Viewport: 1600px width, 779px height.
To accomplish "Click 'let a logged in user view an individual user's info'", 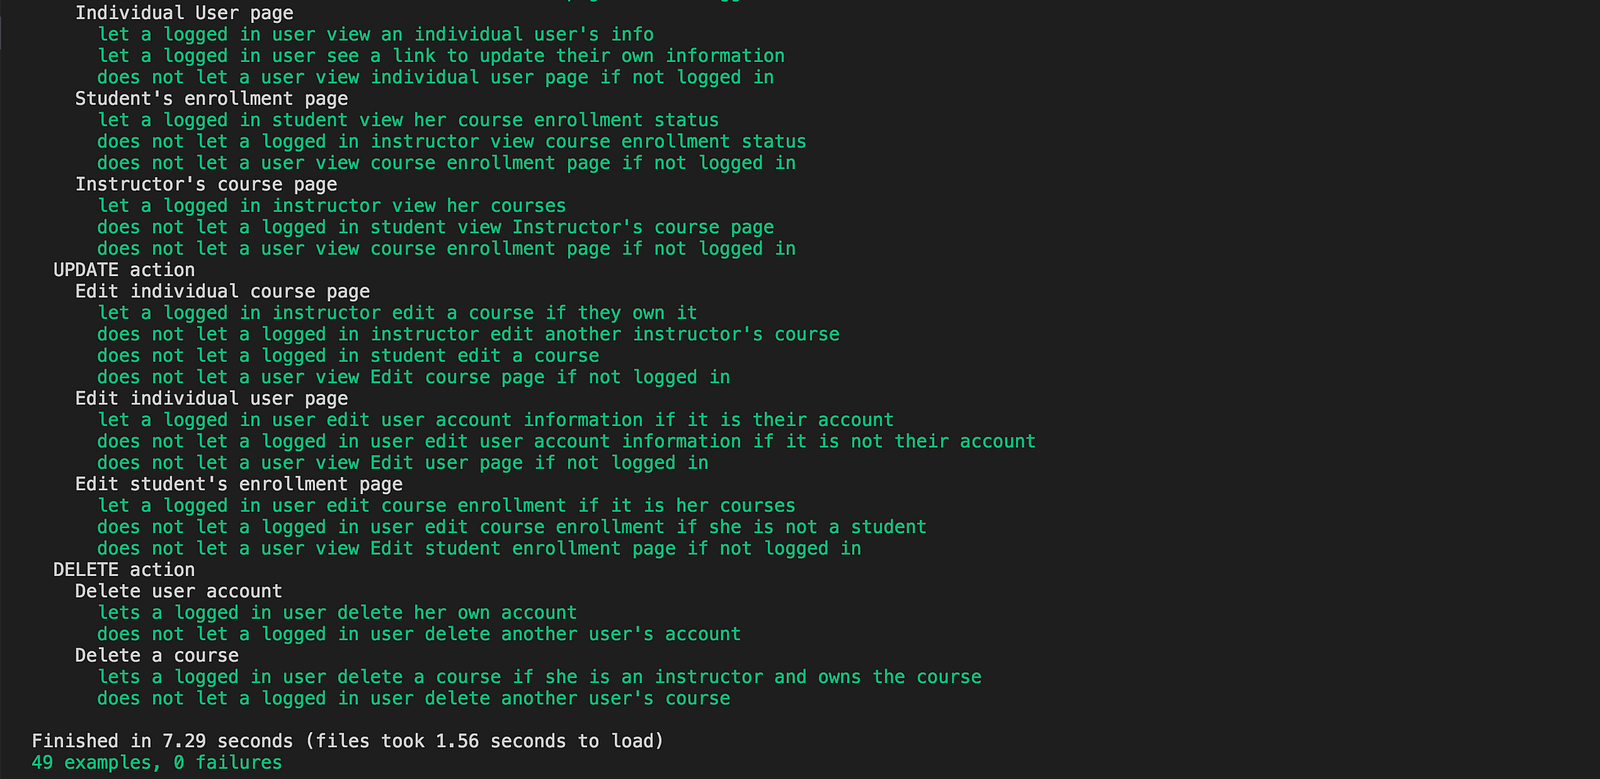I will click(x=376, y=35).
